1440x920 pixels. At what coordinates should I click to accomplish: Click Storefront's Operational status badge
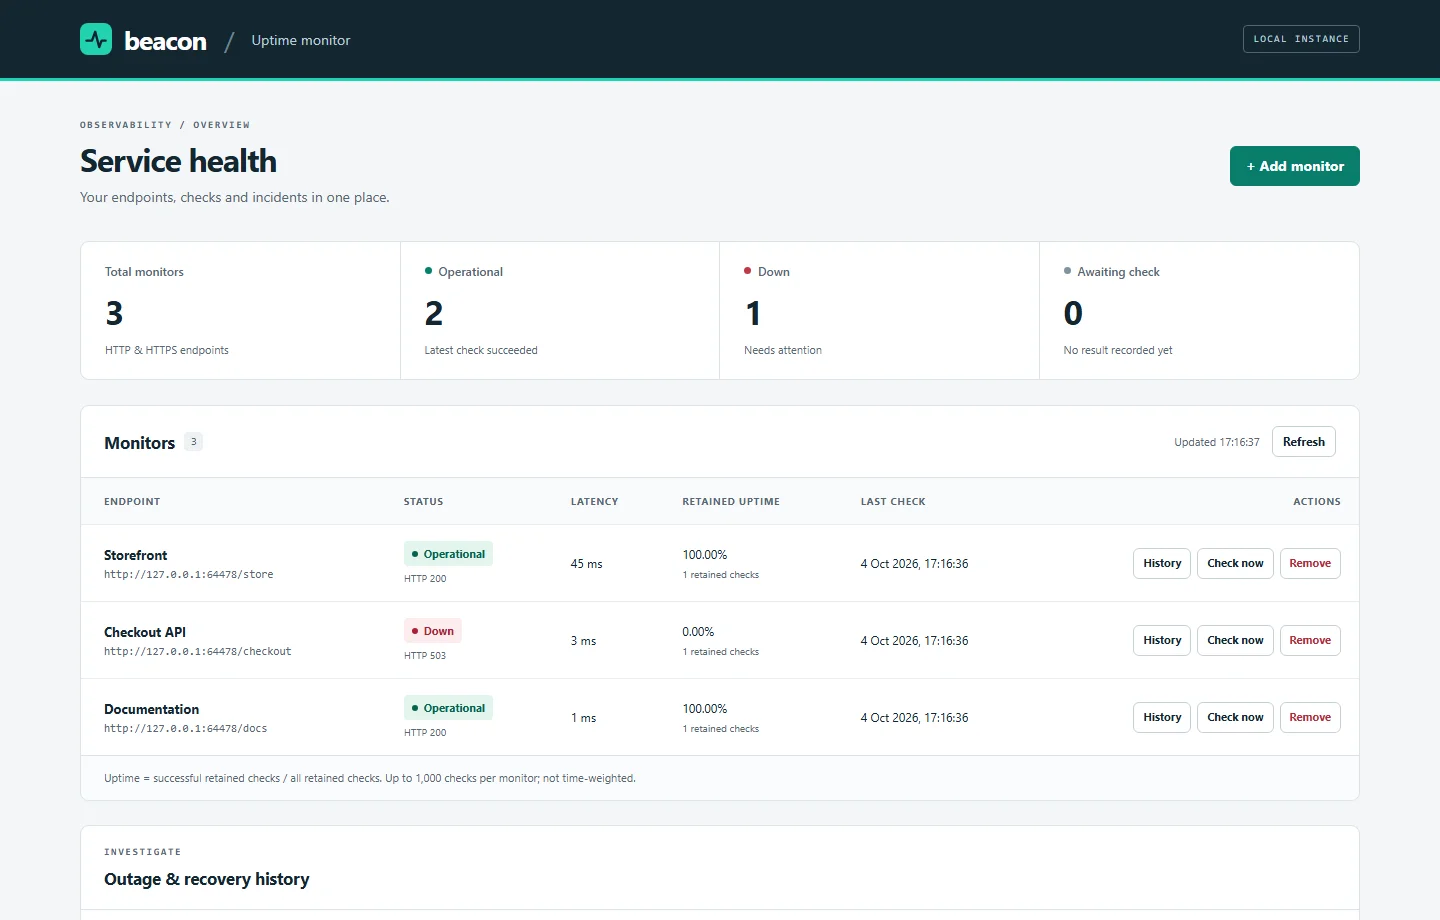pos(448,554)
